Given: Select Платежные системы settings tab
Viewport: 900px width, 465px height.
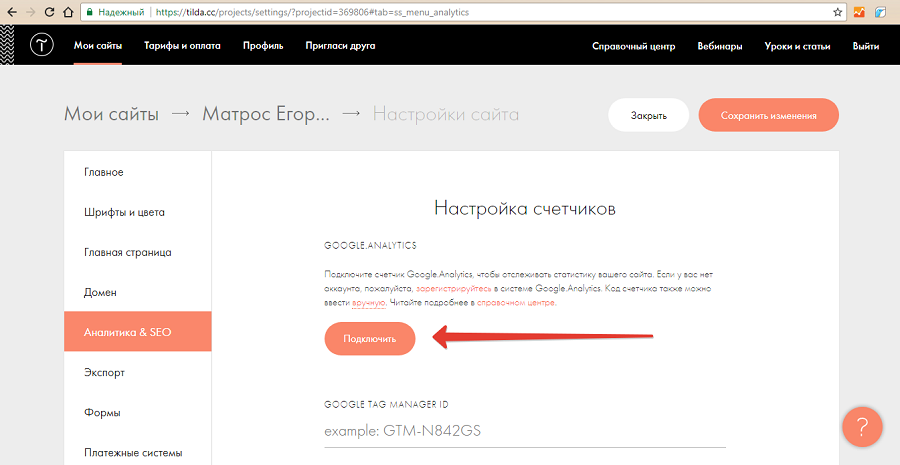Looking at the screenshot, I should tap(138, 452).
